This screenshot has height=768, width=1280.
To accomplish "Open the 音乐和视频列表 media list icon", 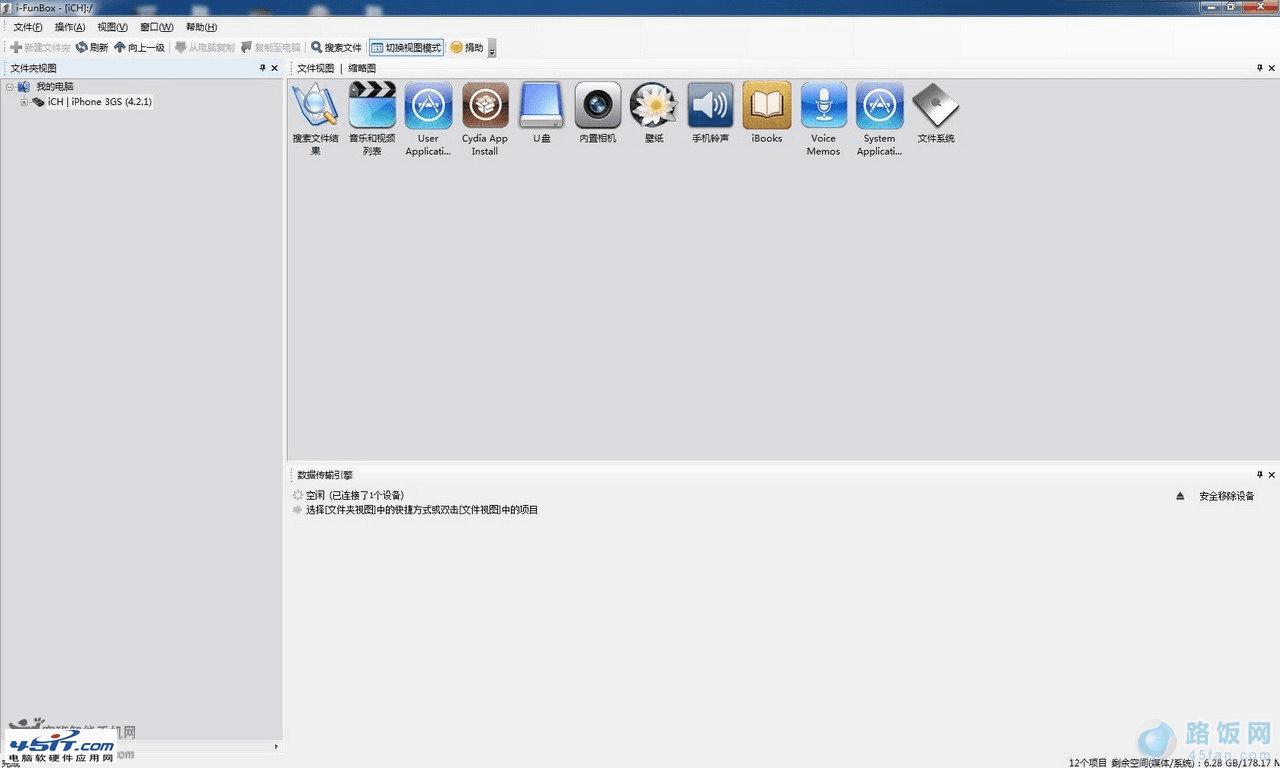I will [x=372, y=119].
